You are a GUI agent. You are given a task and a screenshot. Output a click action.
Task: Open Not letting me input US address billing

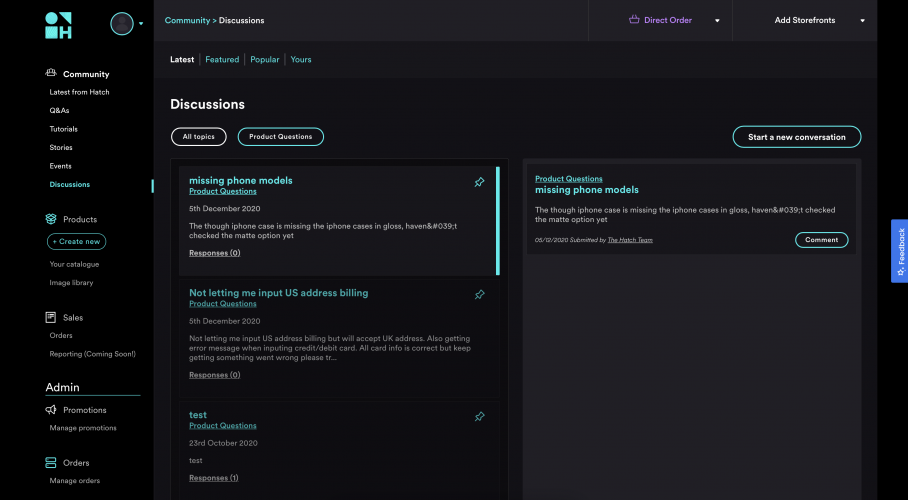click(279, 293)
